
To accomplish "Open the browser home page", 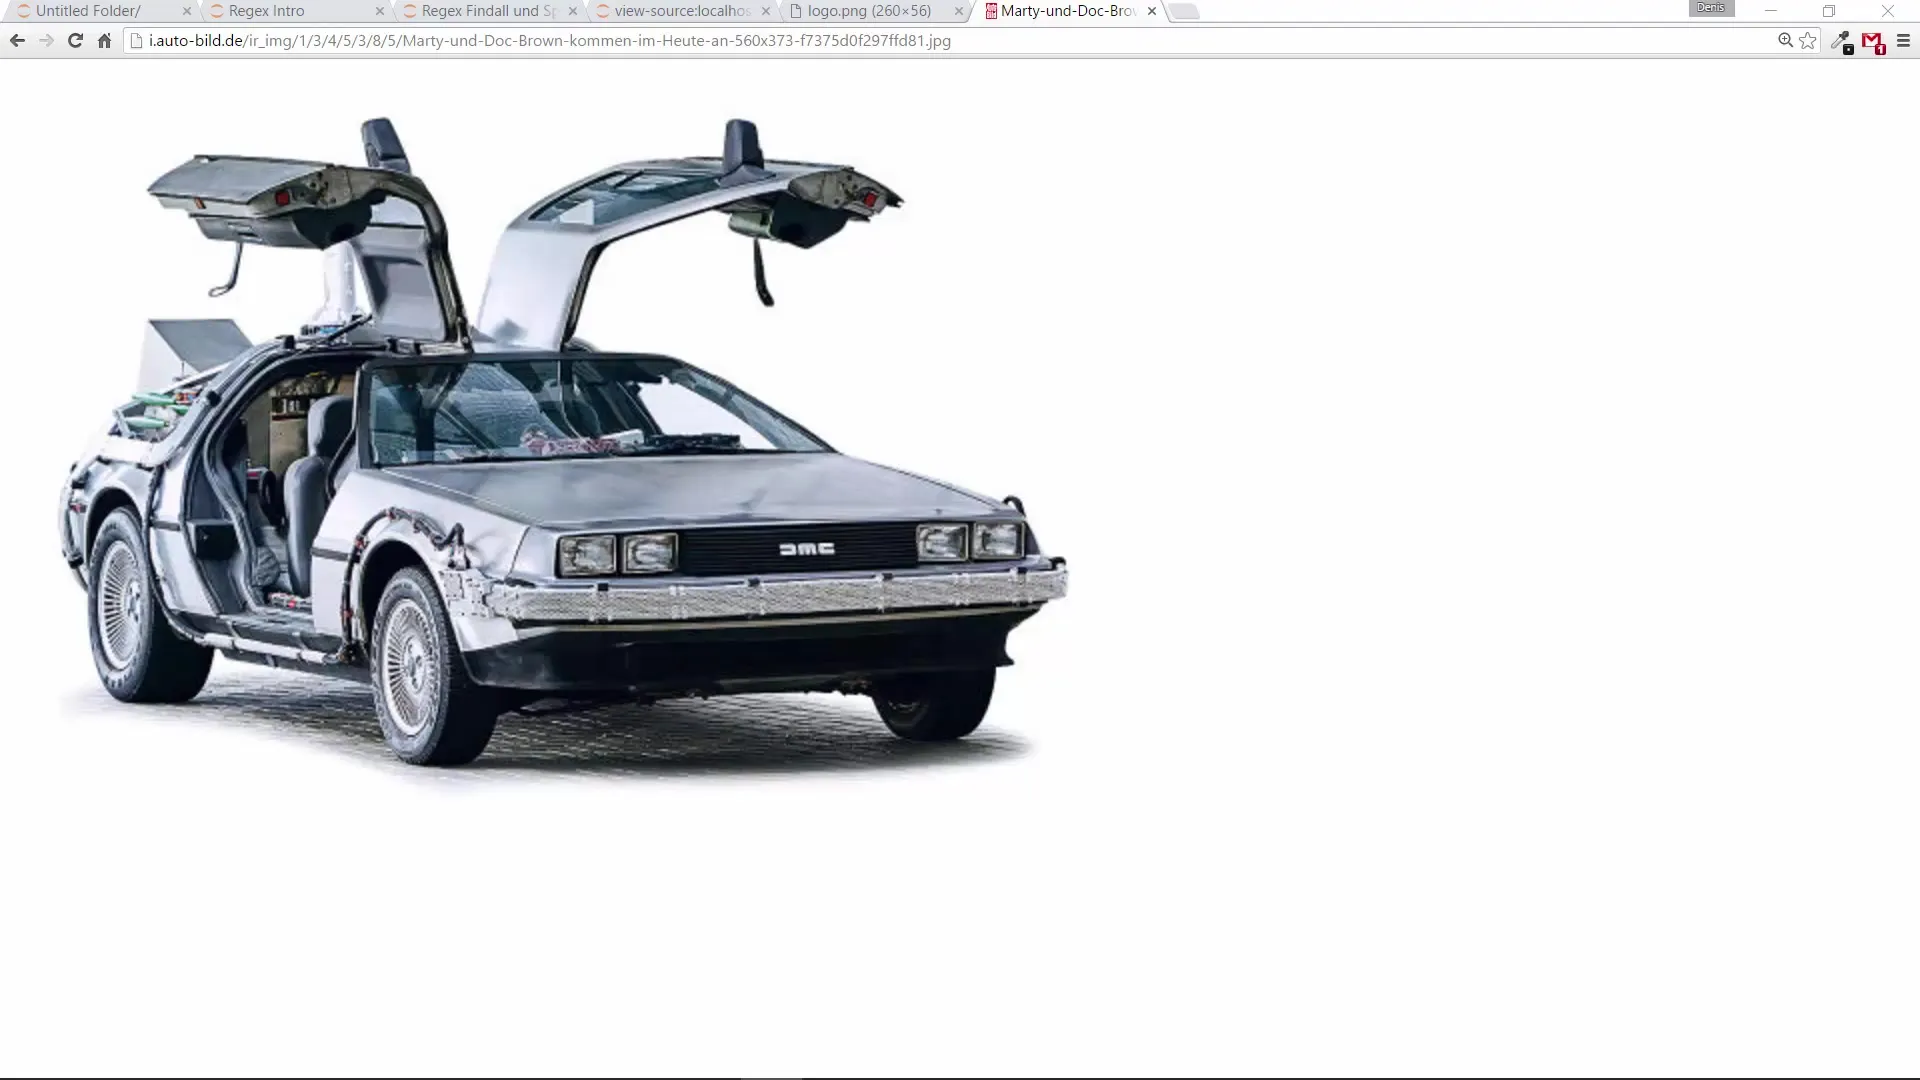I will 104,41.
